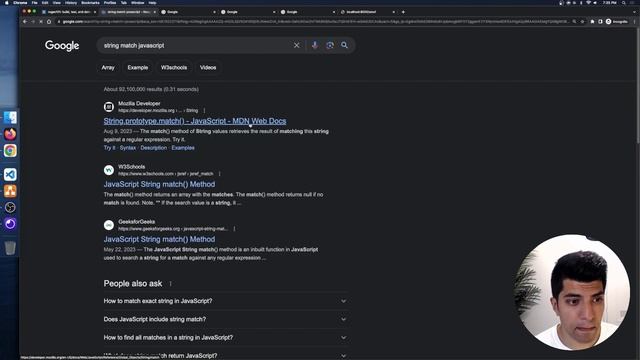This screenshot has width=640, height=360.
Task: Click the Chrome icon in the dock
Action: pyautogui.click(x=10, y=151)
